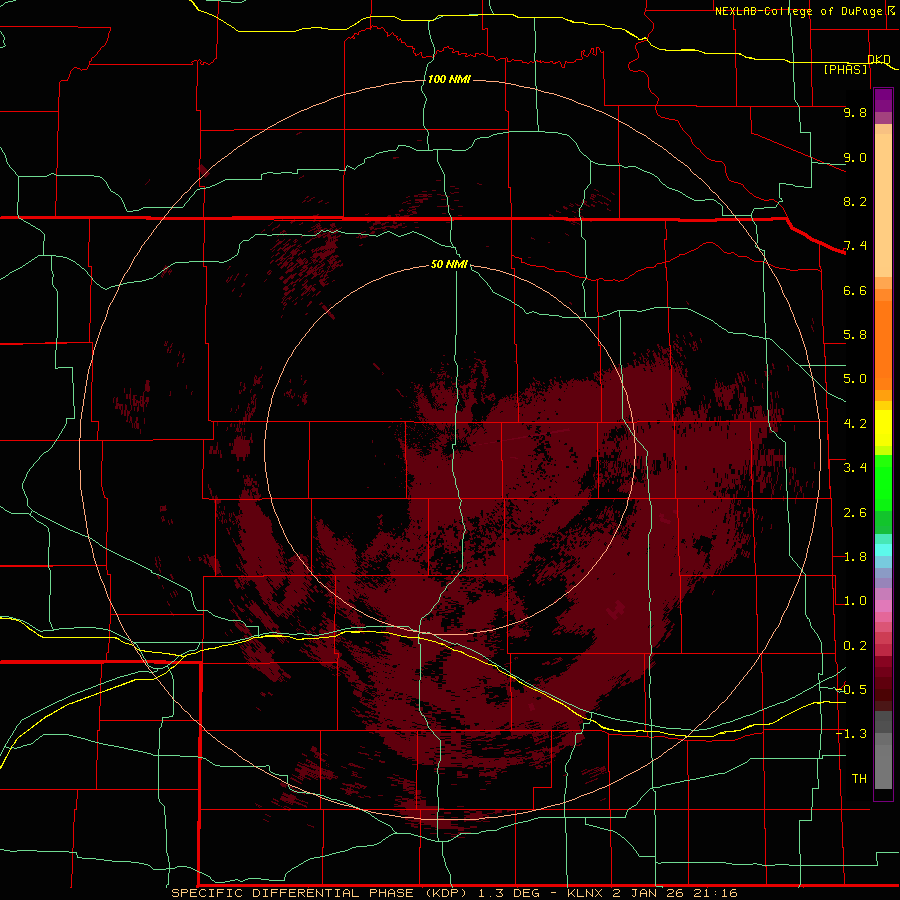Click the 5.8 scale value
The image size is (900, 900).
[x=855, y=335]
